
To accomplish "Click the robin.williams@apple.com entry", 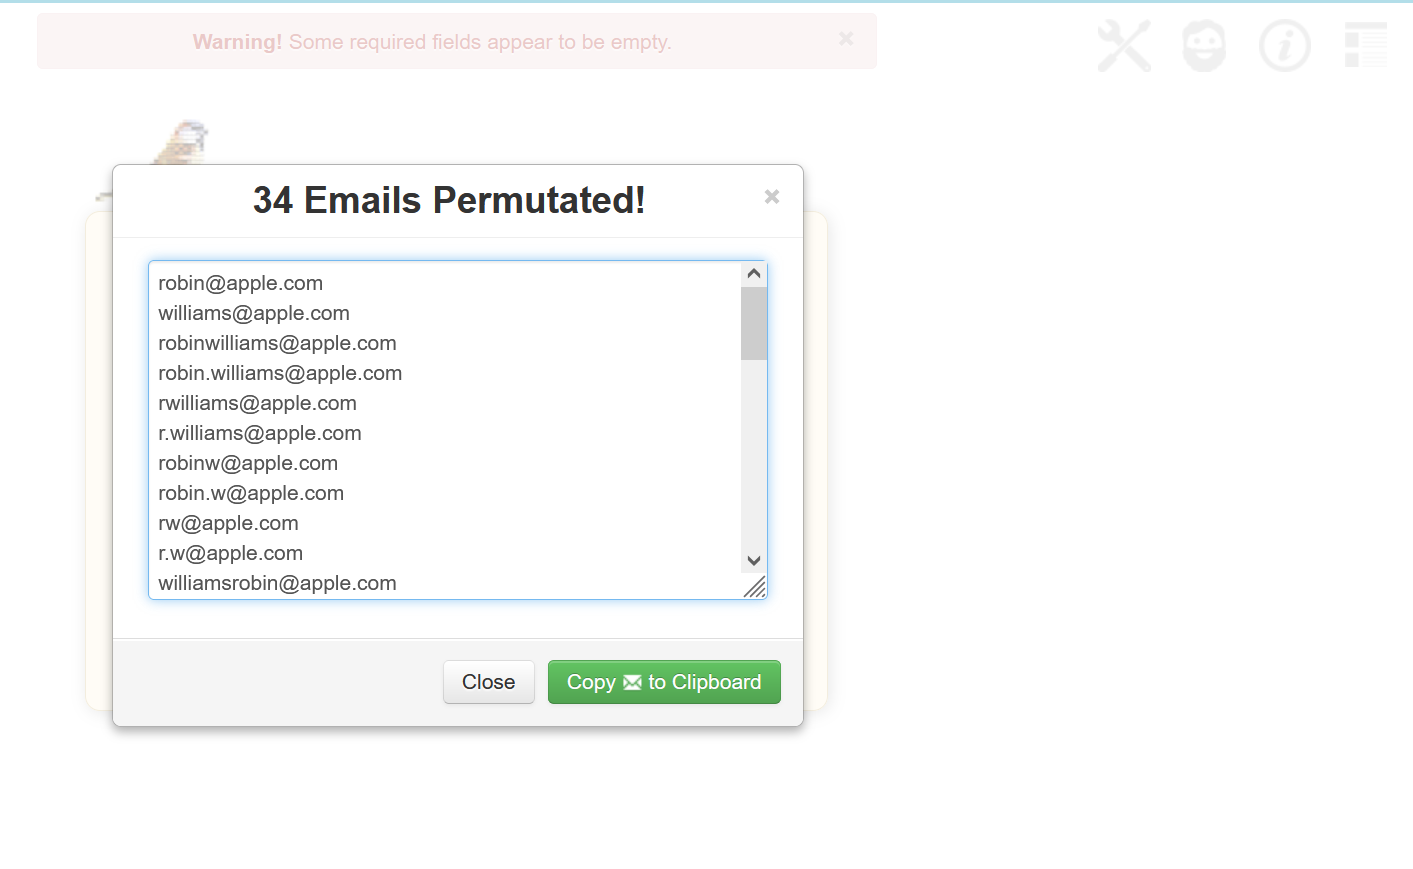I will (280, 373).
